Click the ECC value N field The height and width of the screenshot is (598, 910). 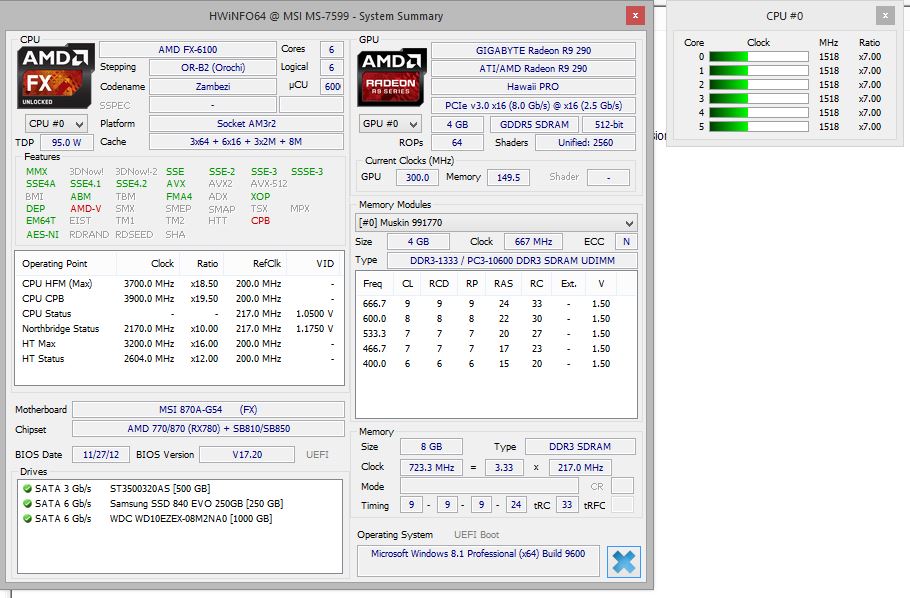(626, 242)
